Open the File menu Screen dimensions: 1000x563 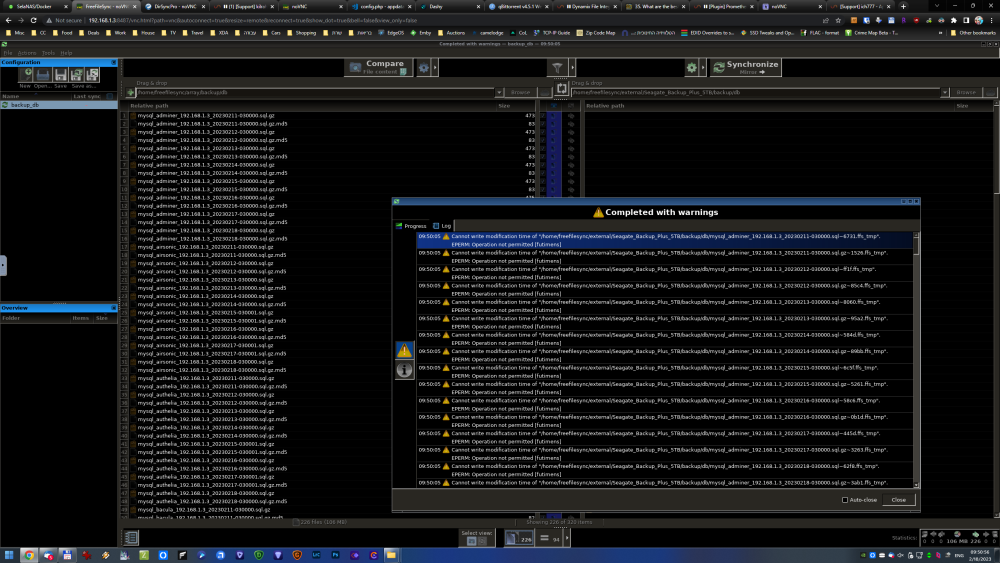[8, 53]
